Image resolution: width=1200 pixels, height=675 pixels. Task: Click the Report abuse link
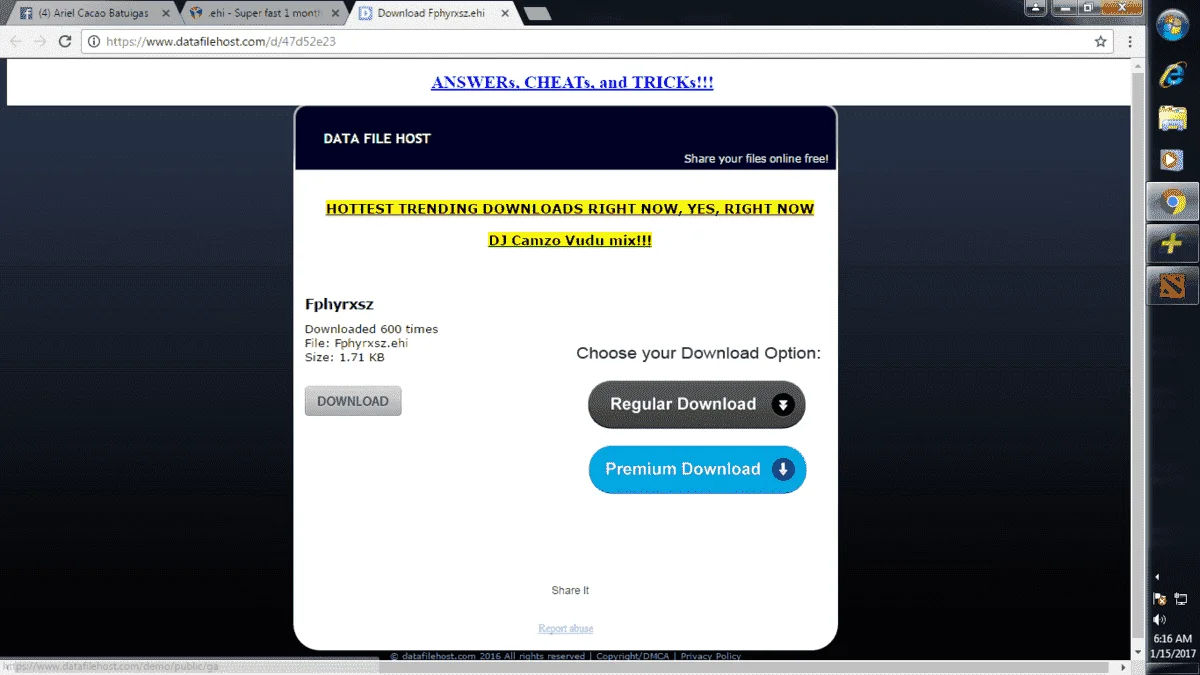coord(566,628)
